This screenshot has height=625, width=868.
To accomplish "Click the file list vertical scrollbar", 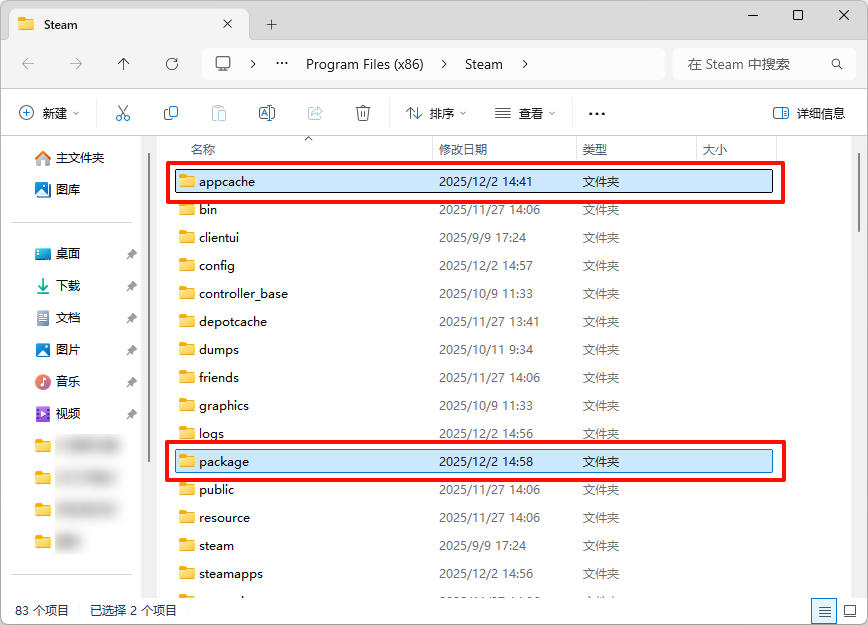I will [859, 193].
